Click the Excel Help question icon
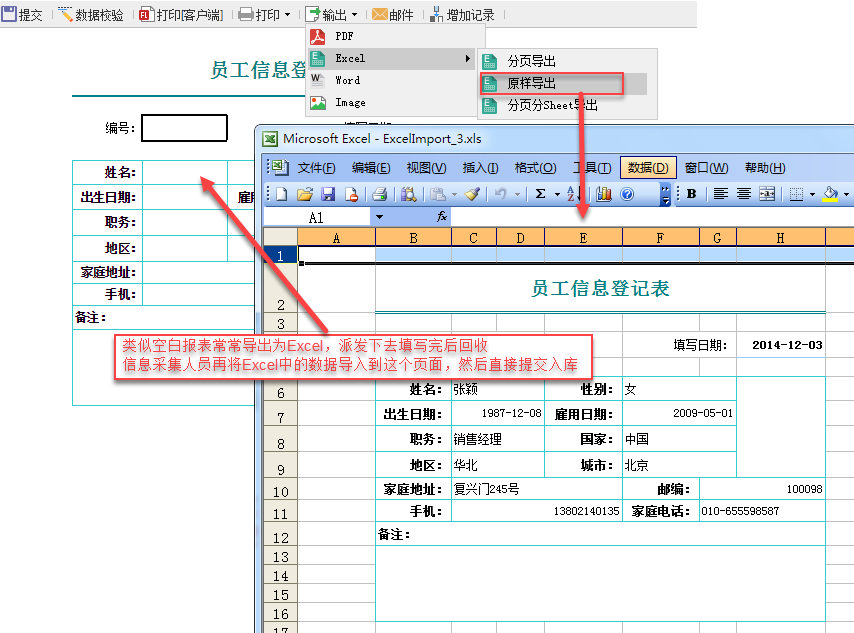 pyautogui.click(x=627, y=194)
